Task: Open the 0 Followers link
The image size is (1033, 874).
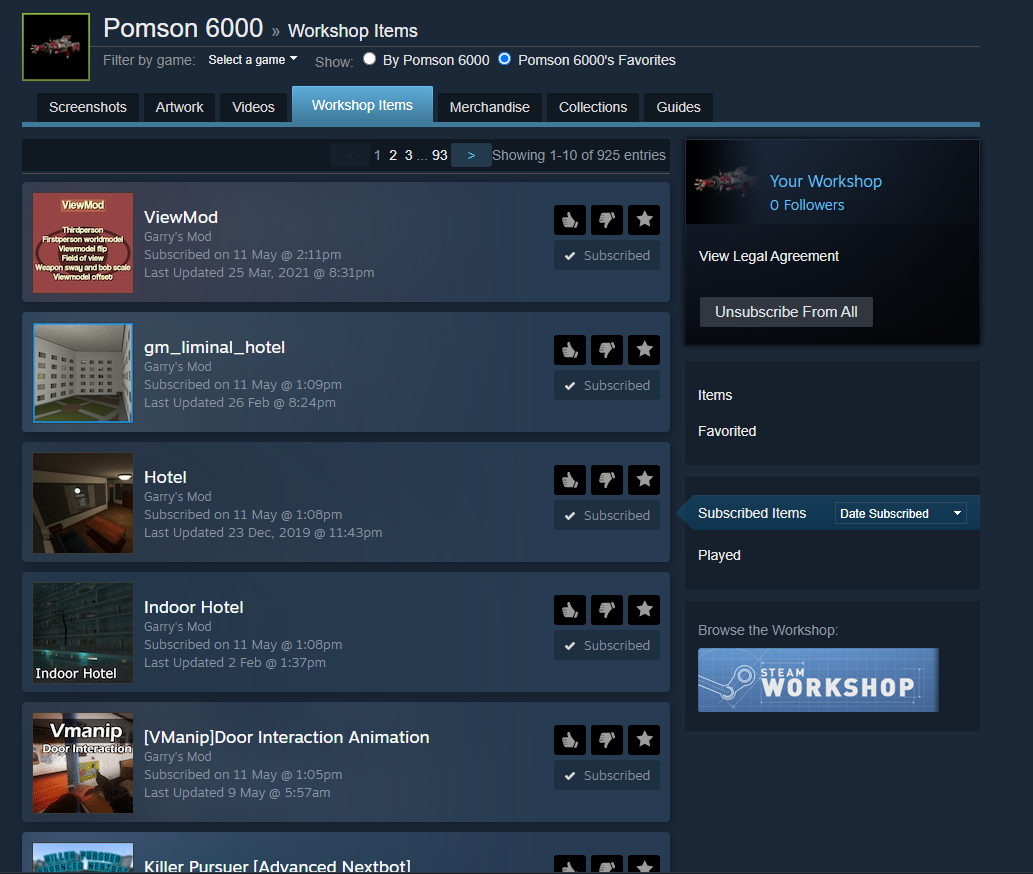Action: [807, 205]
